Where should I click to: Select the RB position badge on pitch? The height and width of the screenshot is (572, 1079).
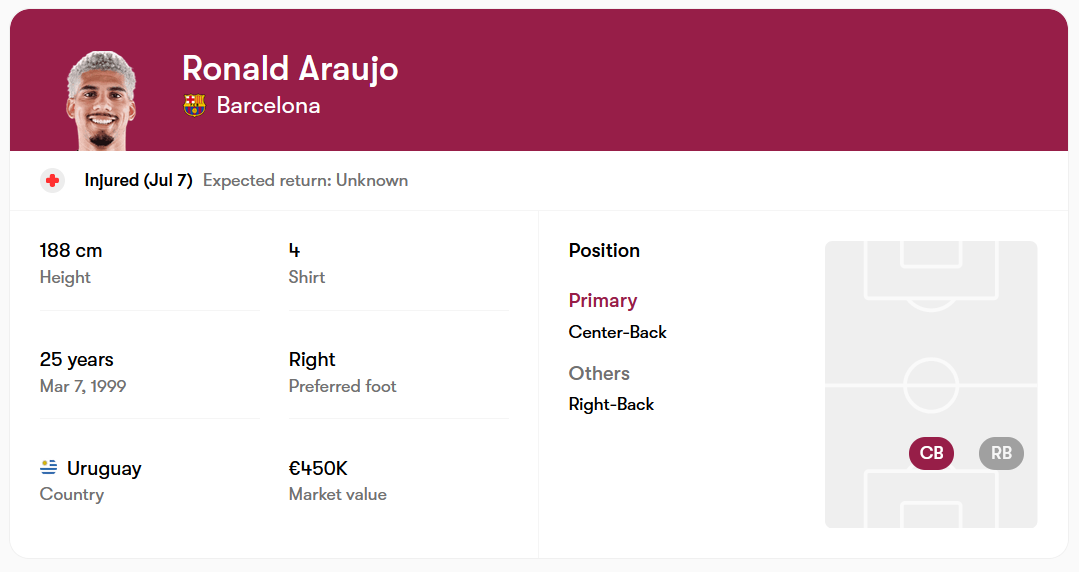point(1001,453)
